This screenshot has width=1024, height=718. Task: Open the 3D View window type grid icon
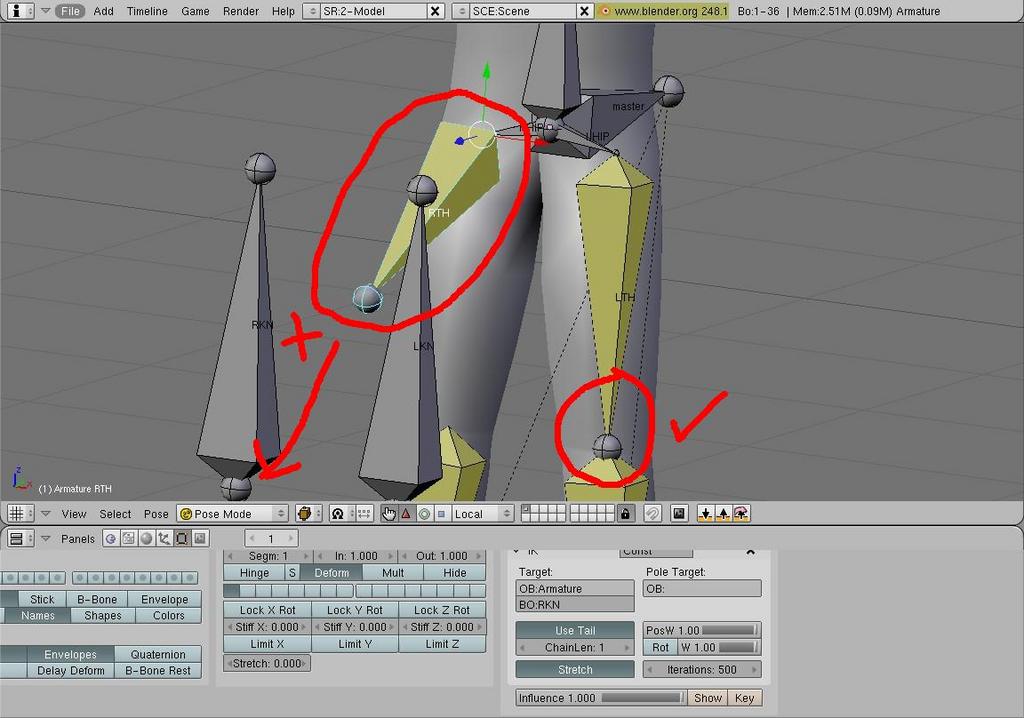[x=20, y=514]
